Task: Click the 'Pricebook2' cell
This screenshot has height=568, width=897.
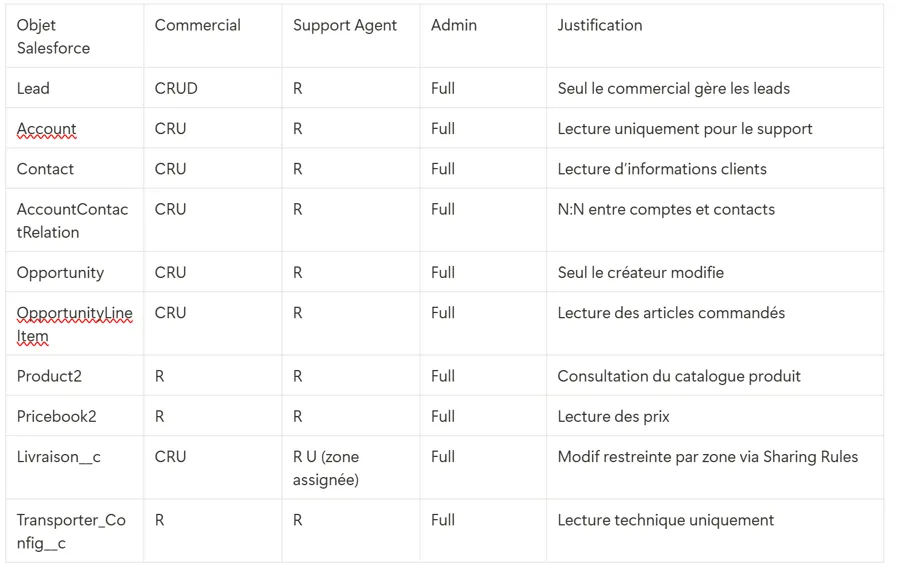Action: [56, 416]
